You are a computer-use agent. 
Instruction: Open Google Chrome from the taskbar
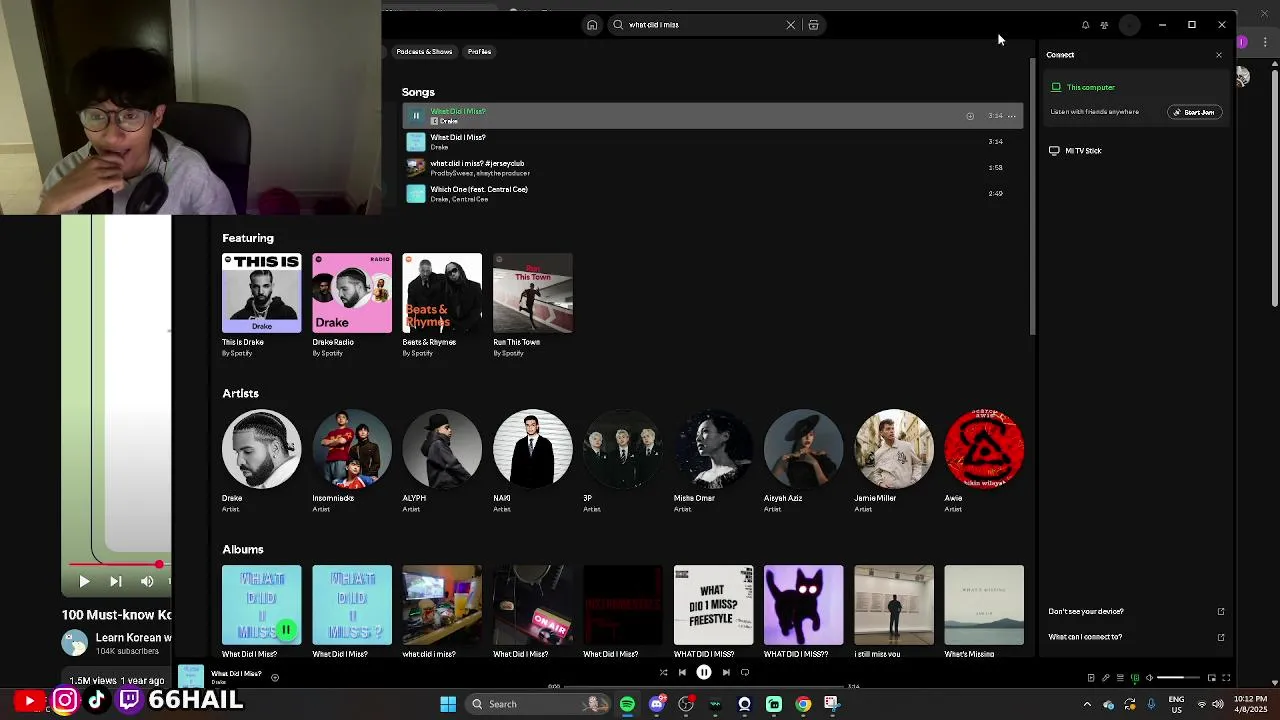point(803,704)
